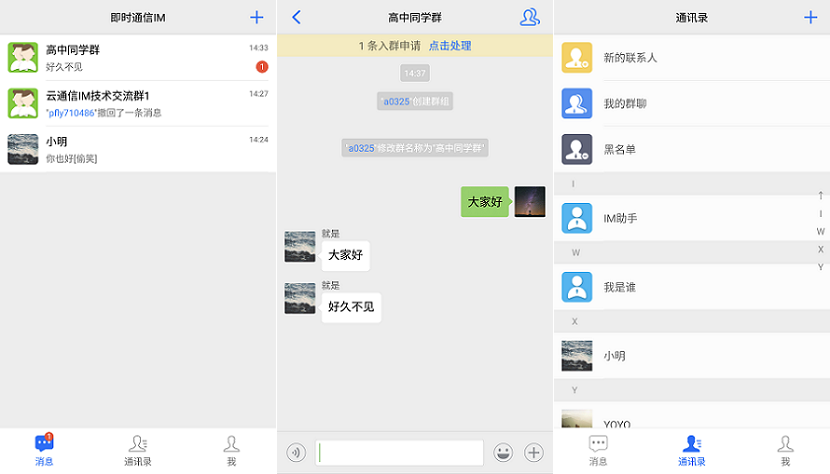830x474 pixels.
Task: Switch to 通讯录 tab in left panel
Action: pos(138,451)
